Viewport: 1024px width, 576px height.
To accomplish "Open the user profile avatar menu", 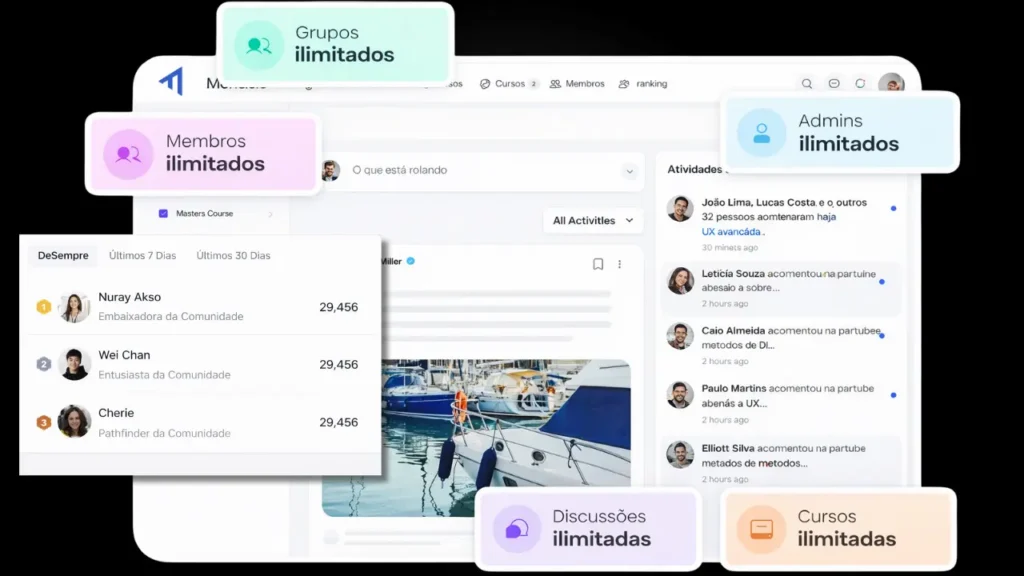I will pos(890,84).
